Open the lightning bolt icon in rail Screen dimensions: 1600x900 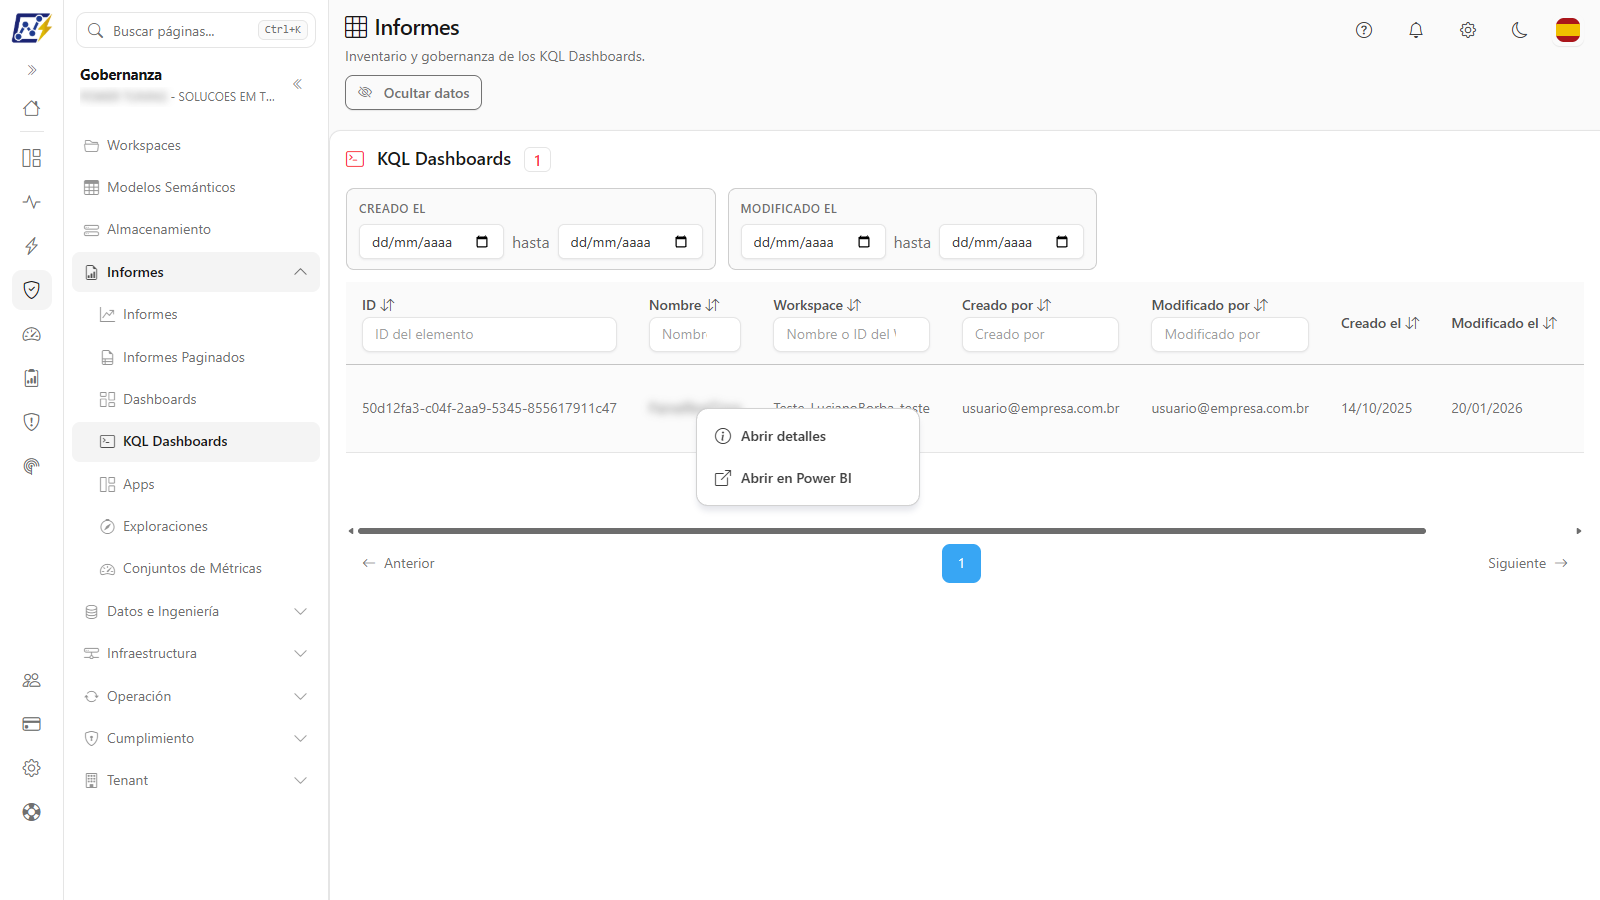[32, 246]
